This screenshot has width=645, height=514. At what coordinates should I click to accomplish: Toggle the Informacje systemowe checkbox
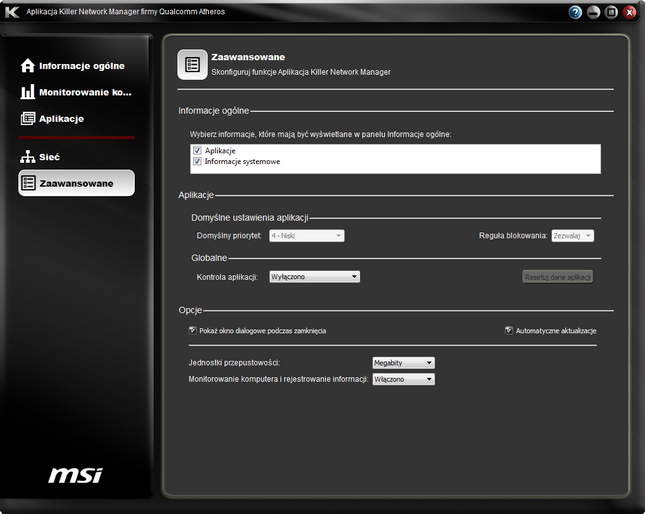(197, 161)
